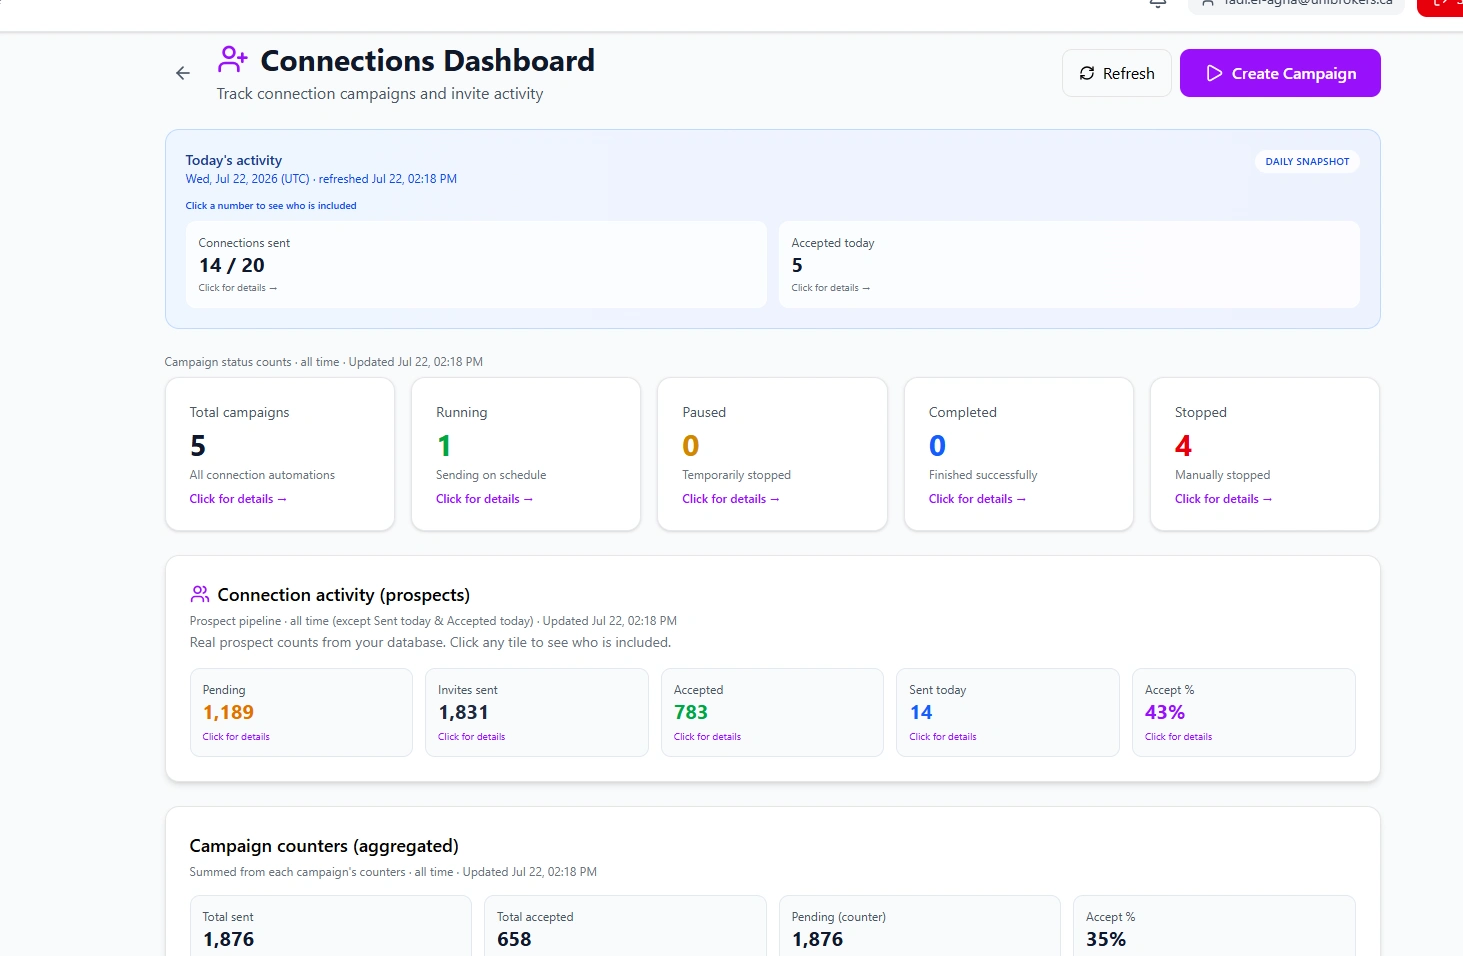The height and width of the screenshot is (956, 1463).
Task: Click the red logout icon at top right
Action: coord(1440,5)
